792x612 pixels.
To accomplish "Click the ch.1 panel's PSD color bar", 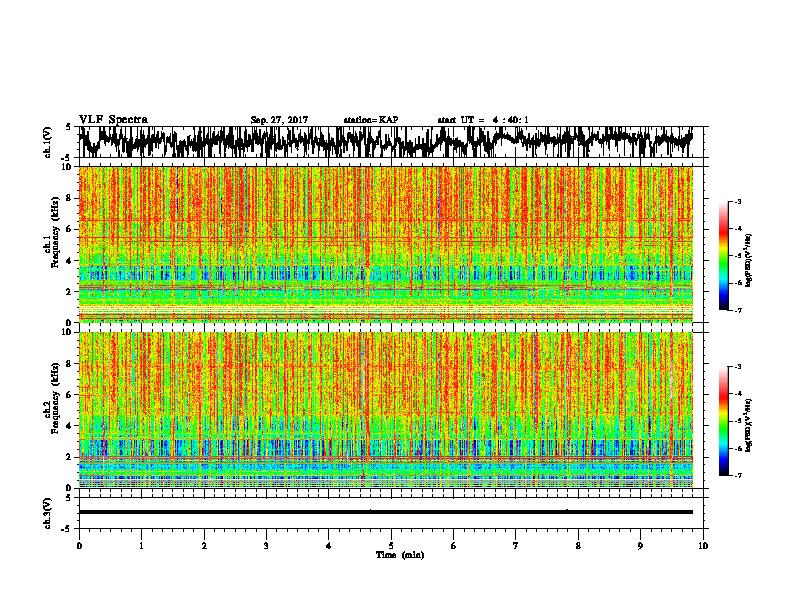I will [x=724, y=256].
